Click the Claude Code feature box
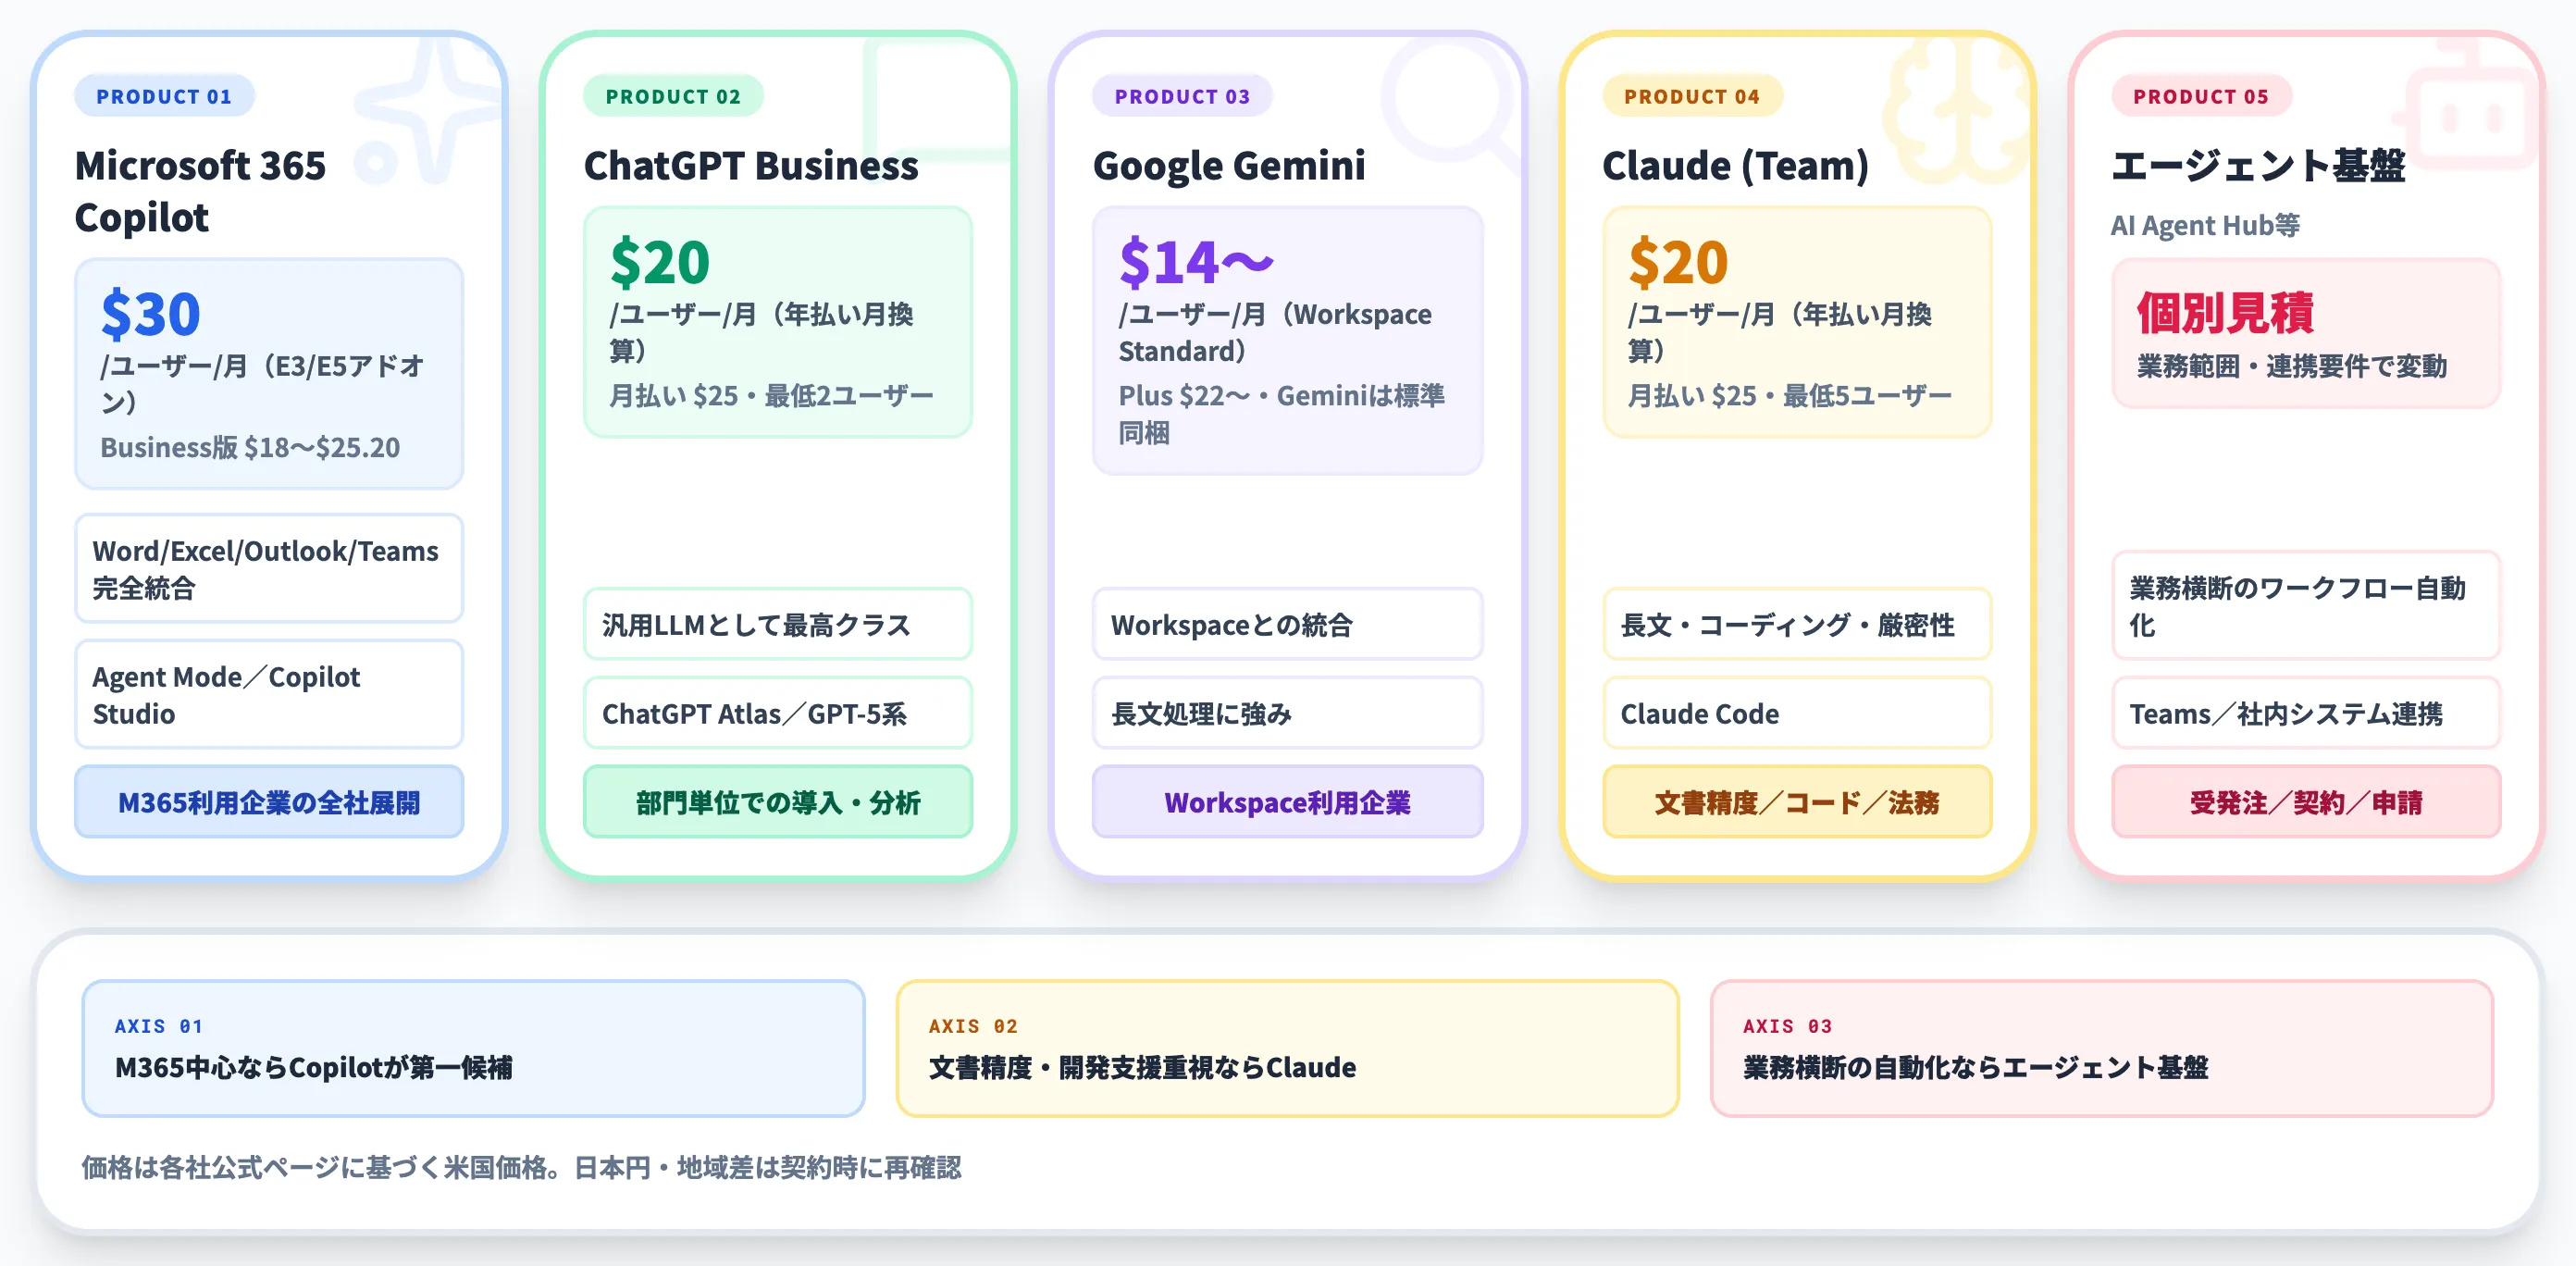 coord(1797,713)
